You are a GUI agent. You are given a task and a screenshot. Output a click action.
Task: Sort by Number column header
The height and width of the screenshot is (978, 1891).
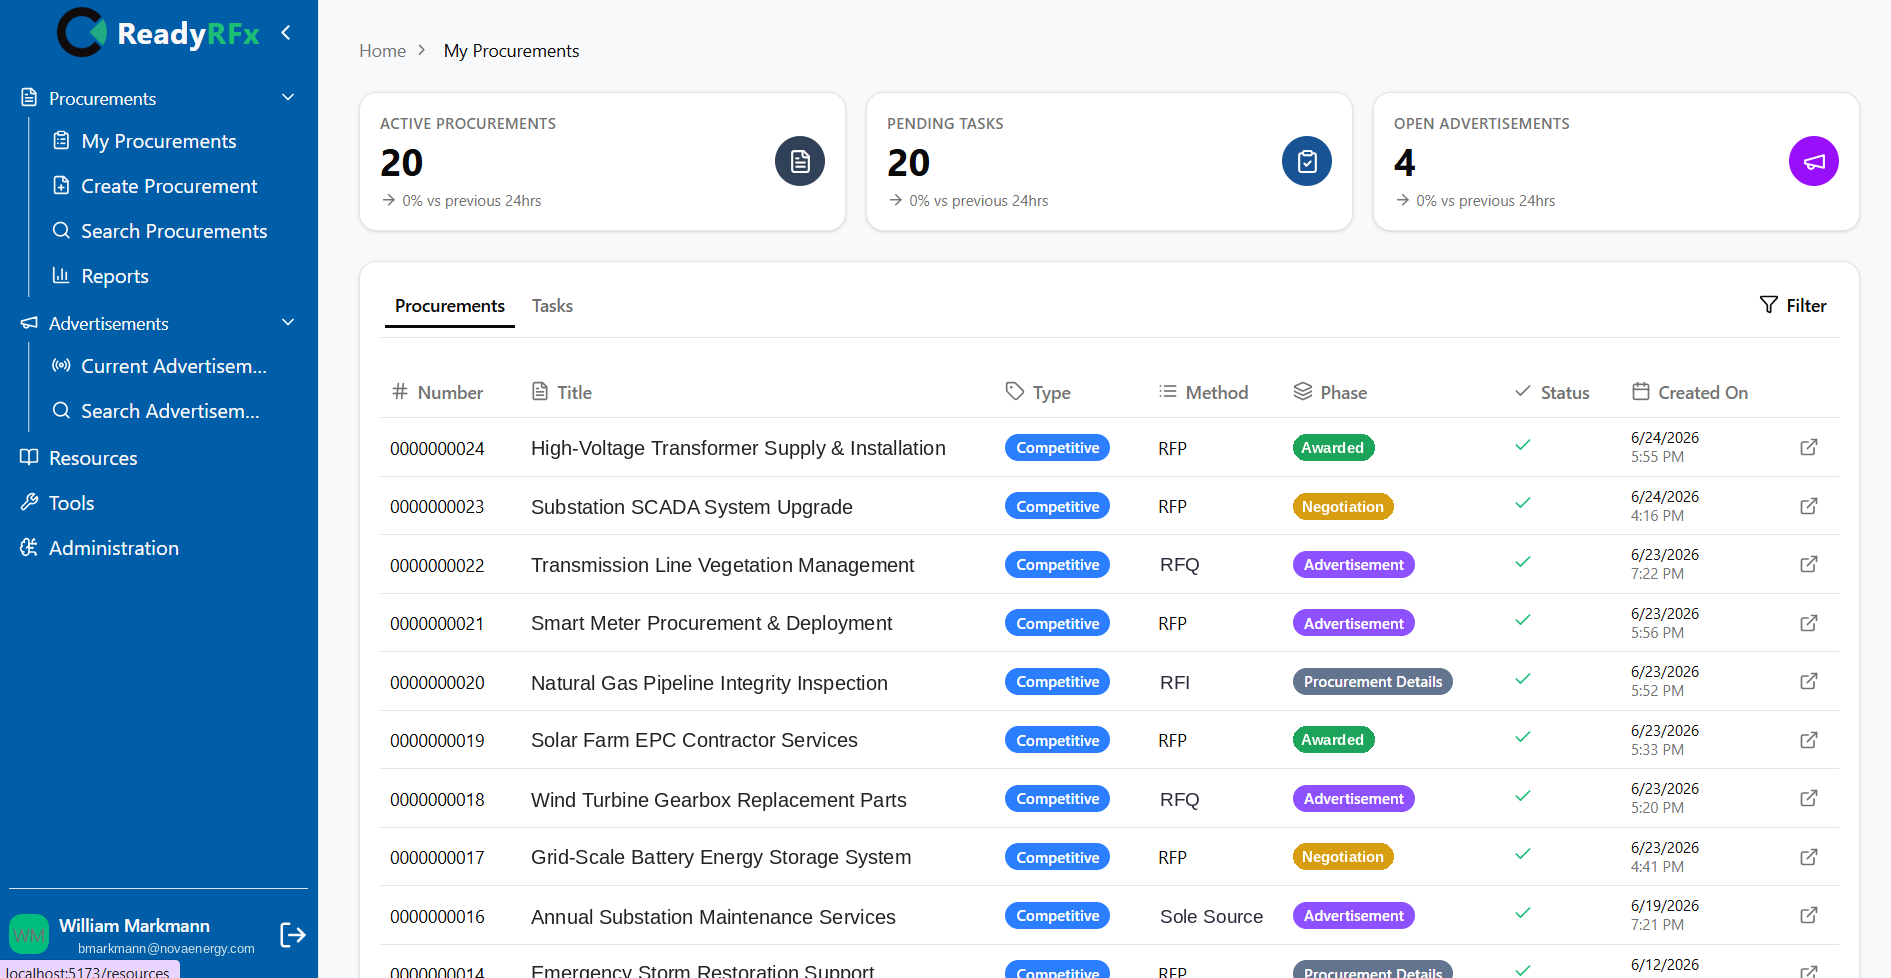[437, 392]
